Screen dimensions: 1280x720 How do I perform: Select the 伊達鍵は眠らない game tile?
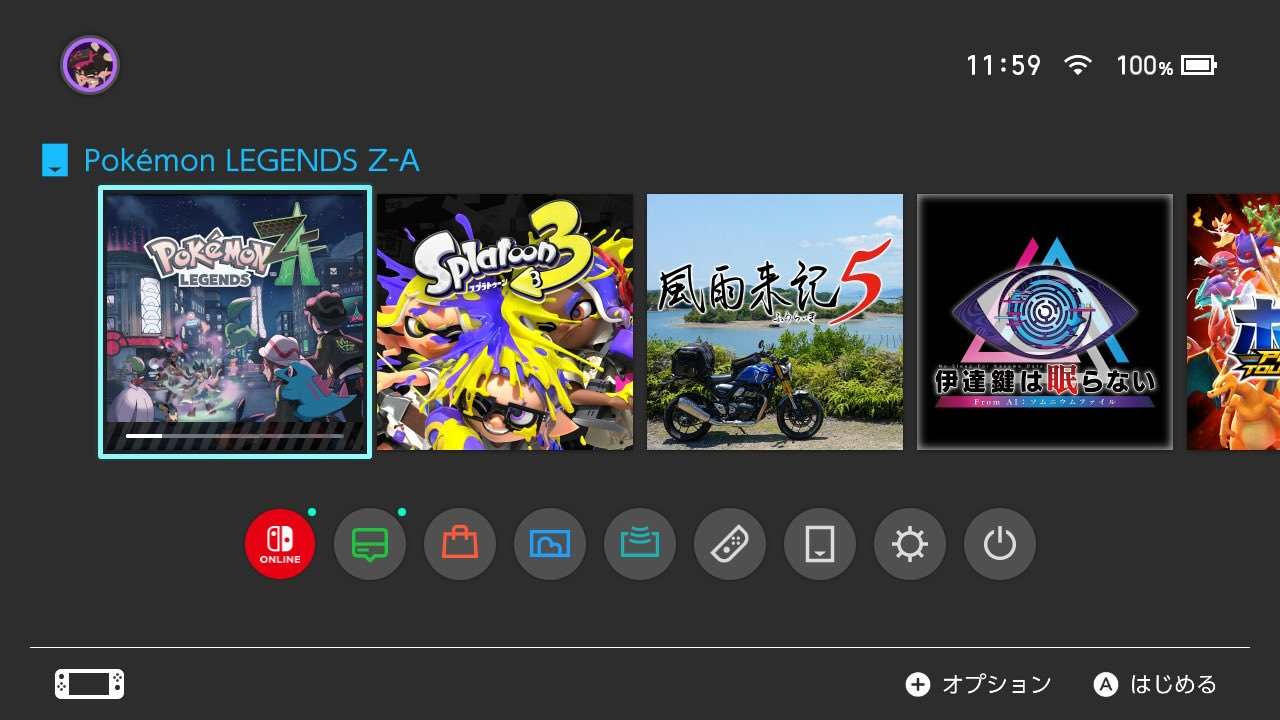(1045, 322)
